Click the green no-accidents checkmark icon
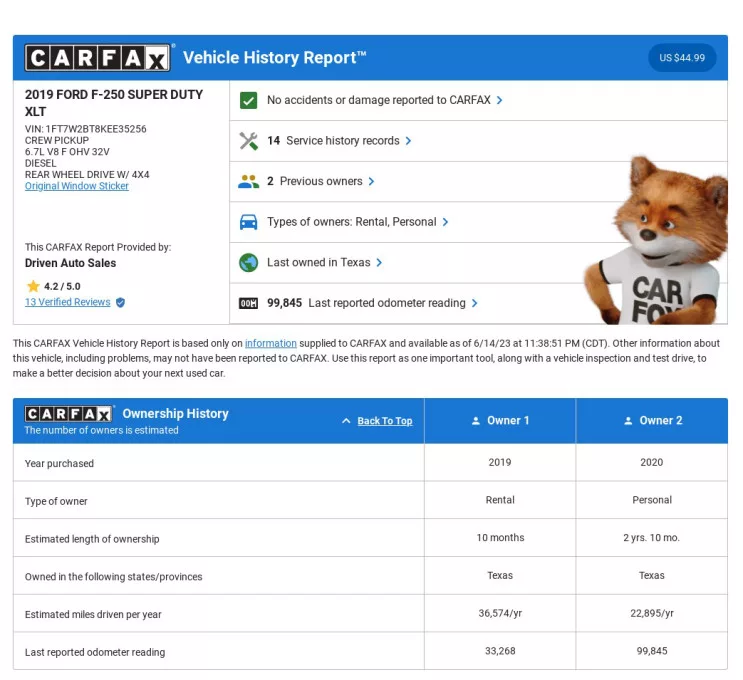The image size is (743, 680). click(x=249, y=100)
